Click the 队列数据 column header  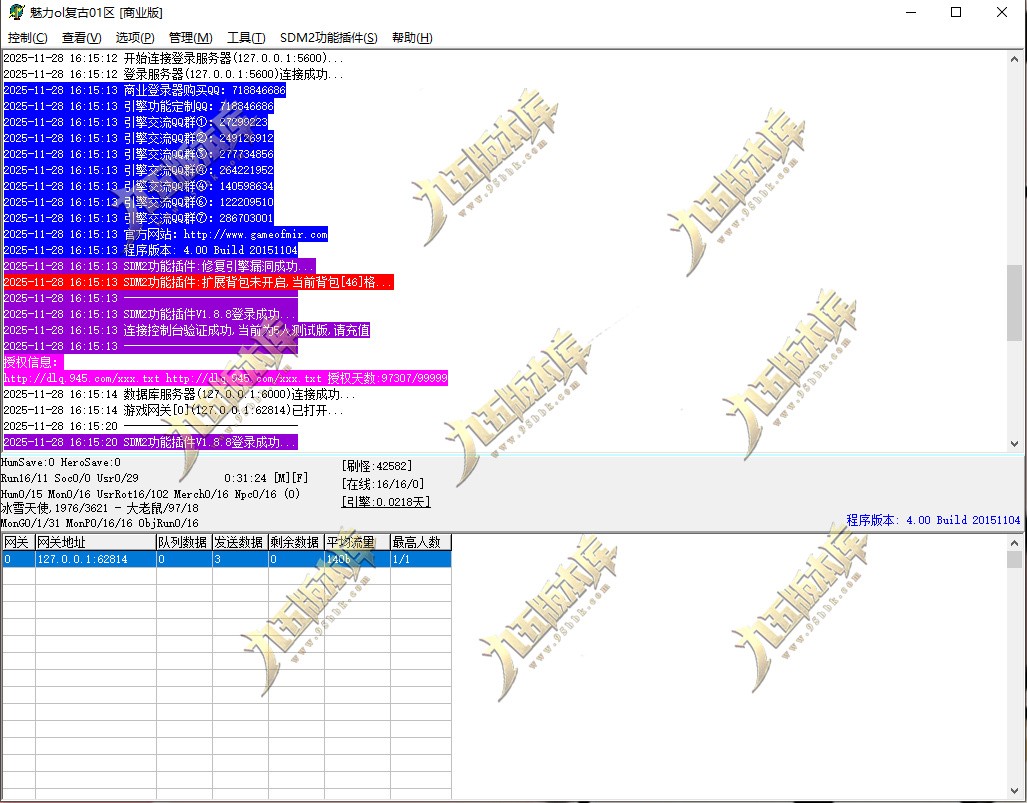pyautogui.click(x=184, y=542)
